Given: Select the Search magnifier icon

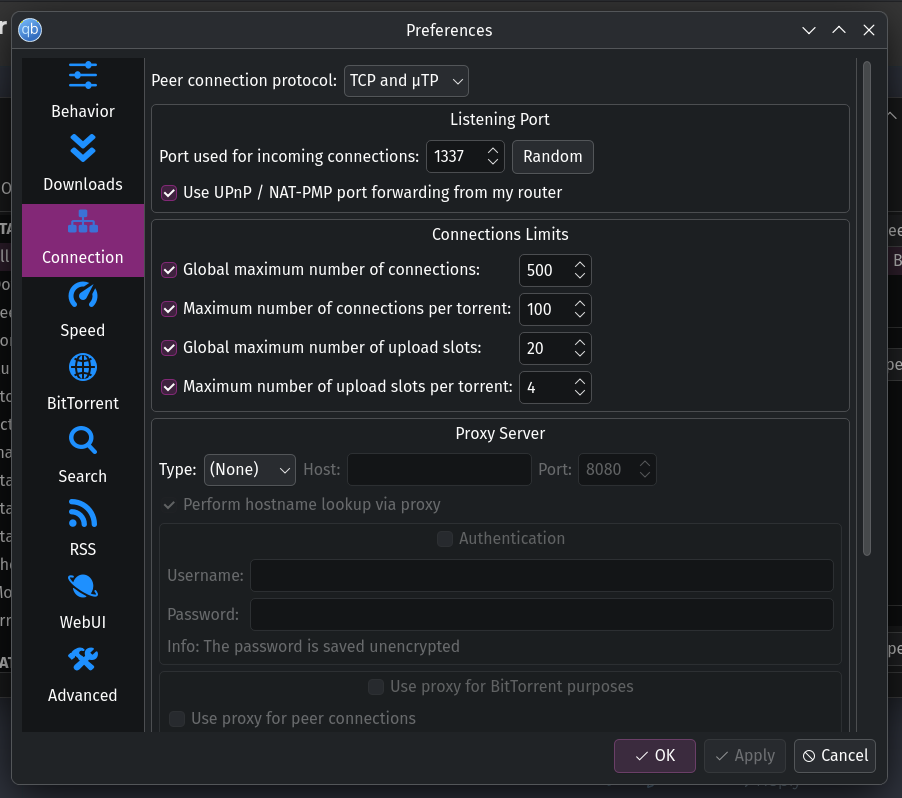Looking at the screenshot, I should click(83, 441).
